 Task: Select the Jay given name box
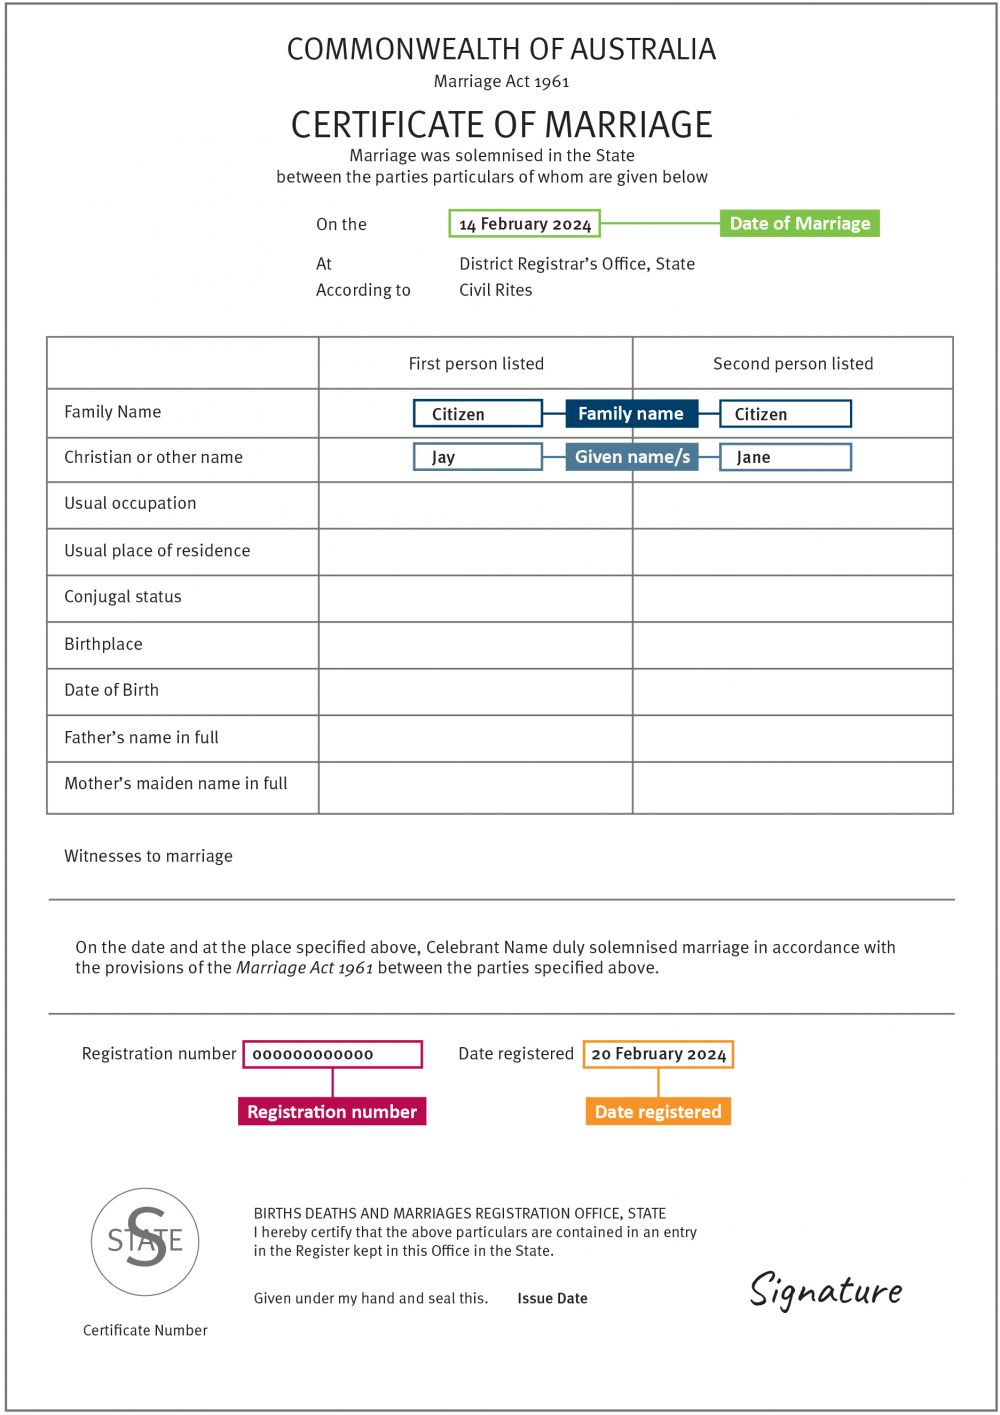[x=478, y=457]
